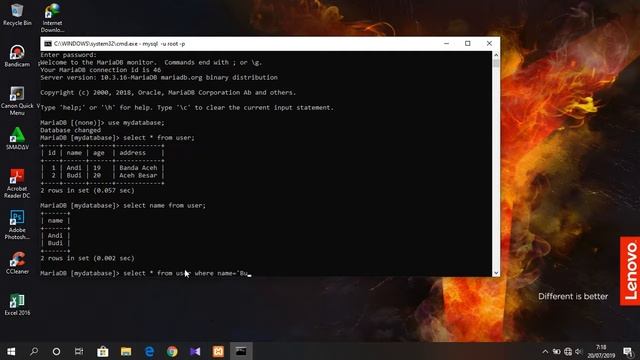
Task: Open the network globe tray icon
Action: (568, 351)
